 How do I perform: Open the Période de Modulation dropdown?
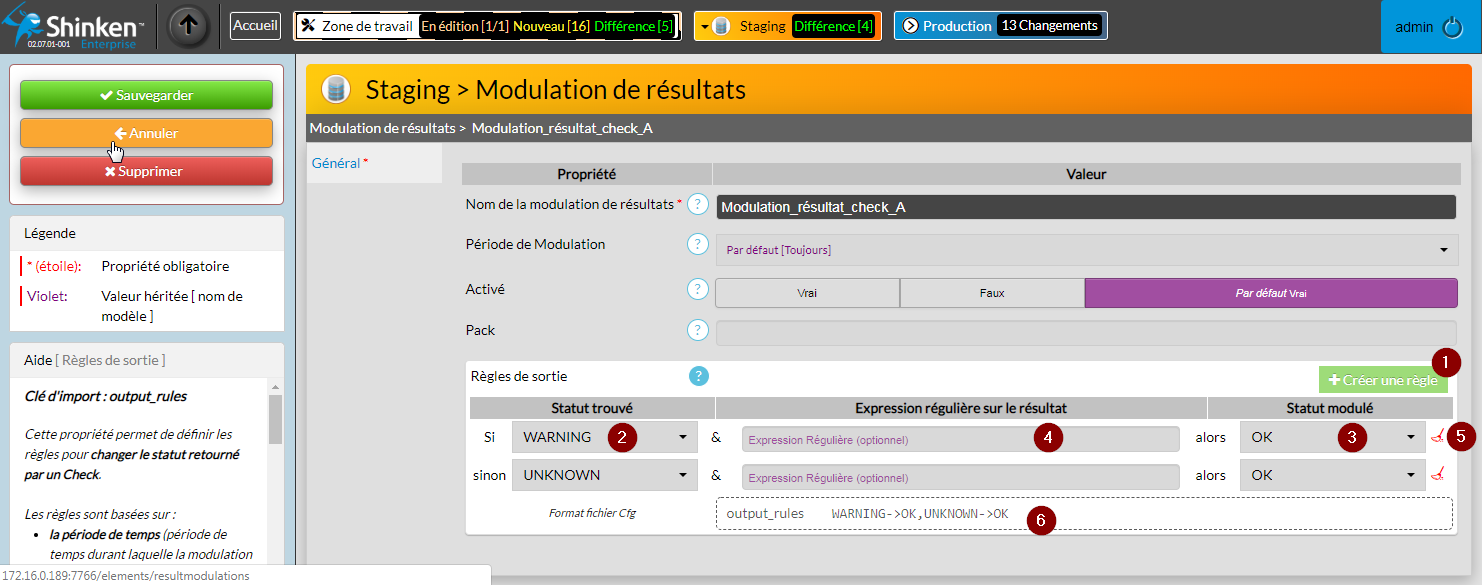pyautogui.click(x=1086, y=249)
